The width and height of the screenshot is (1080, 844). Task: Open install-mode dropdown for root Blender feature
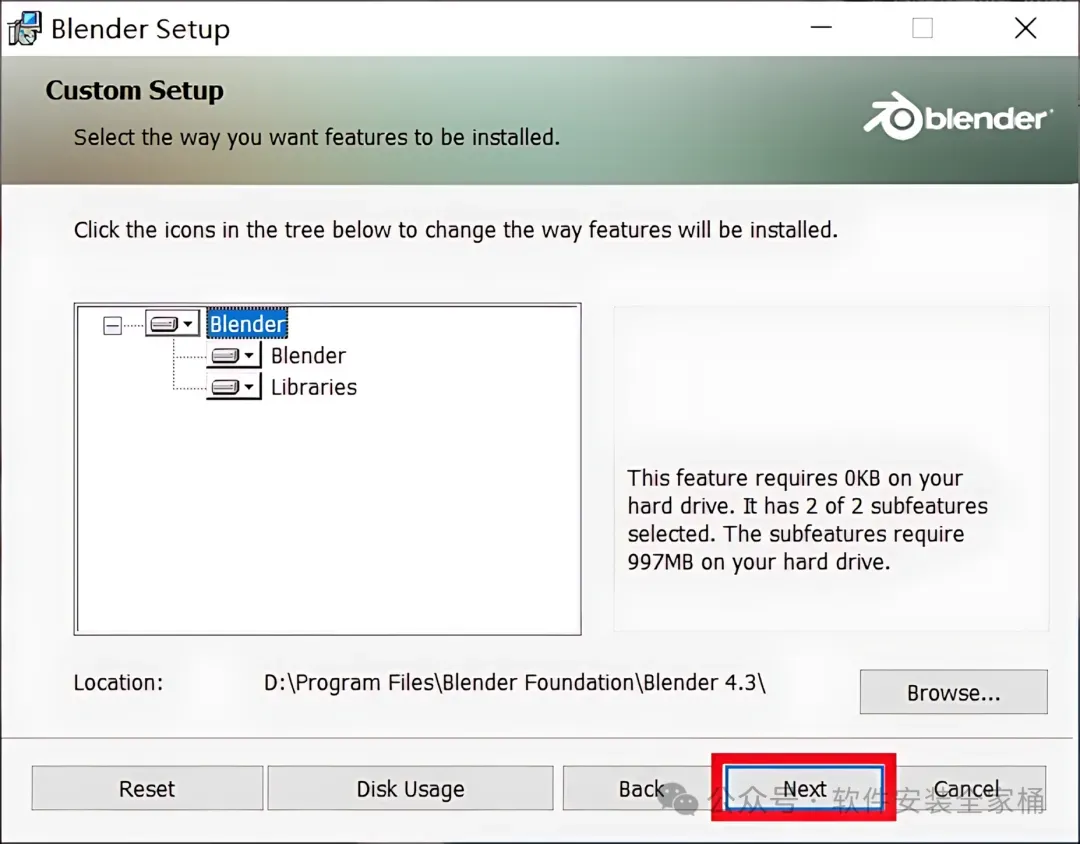pyautogui.click(x=172, y=323)
